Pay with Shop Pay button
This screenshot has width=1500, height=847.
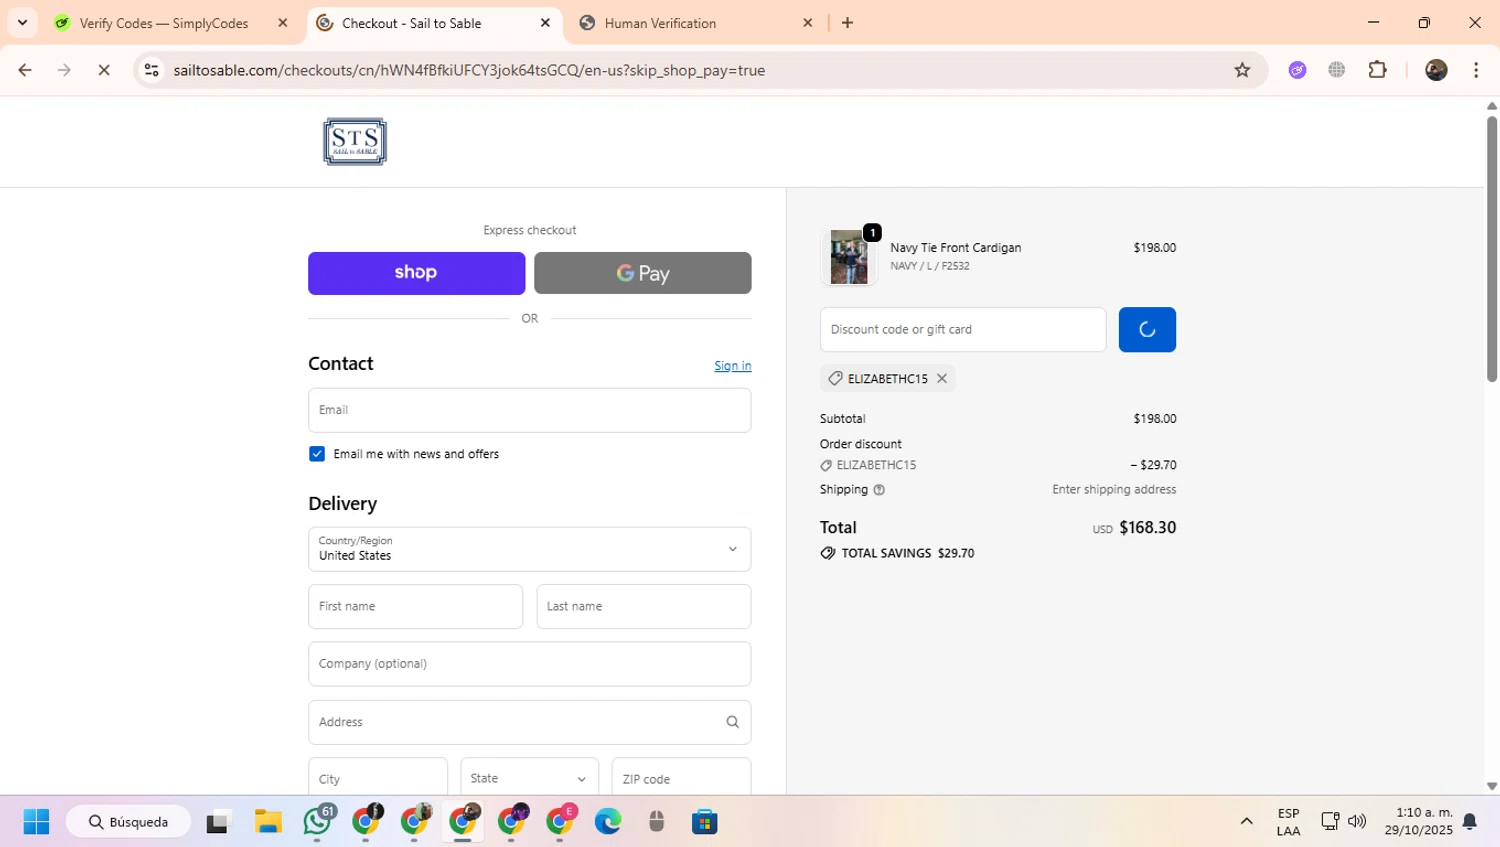[x=416, y=273]
